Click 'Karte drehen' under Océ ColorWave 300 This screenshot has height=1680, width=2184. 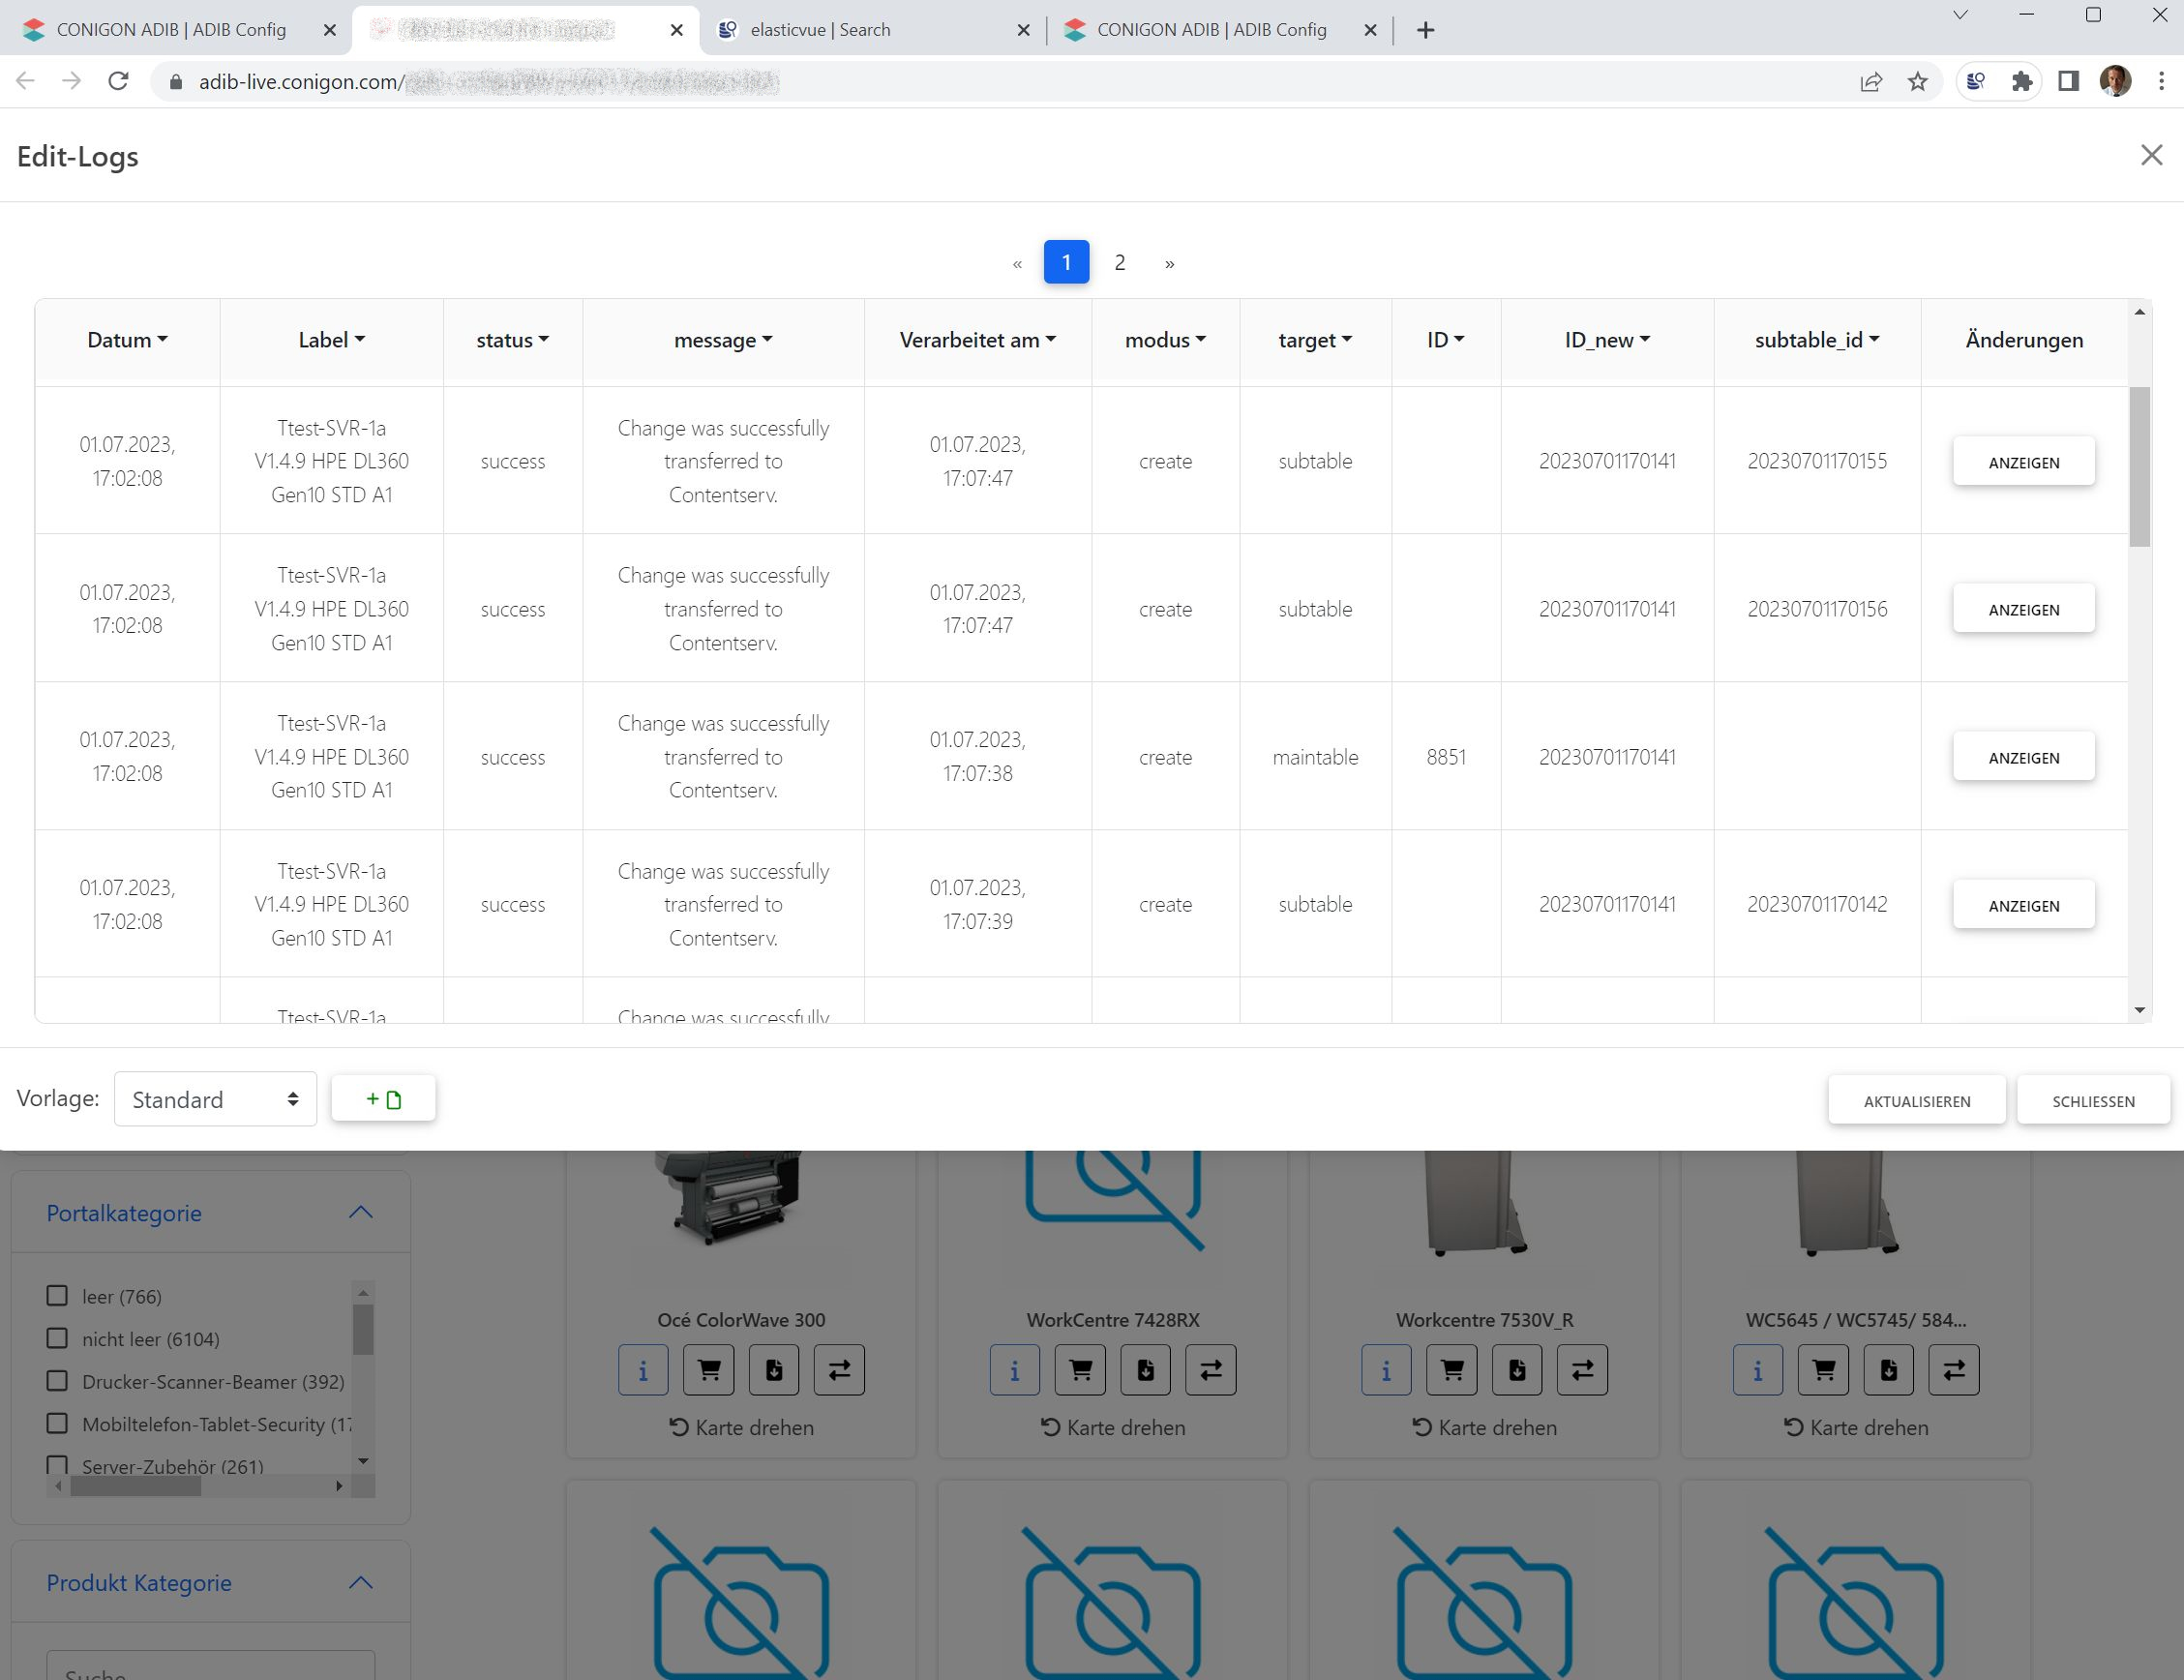742,1427
